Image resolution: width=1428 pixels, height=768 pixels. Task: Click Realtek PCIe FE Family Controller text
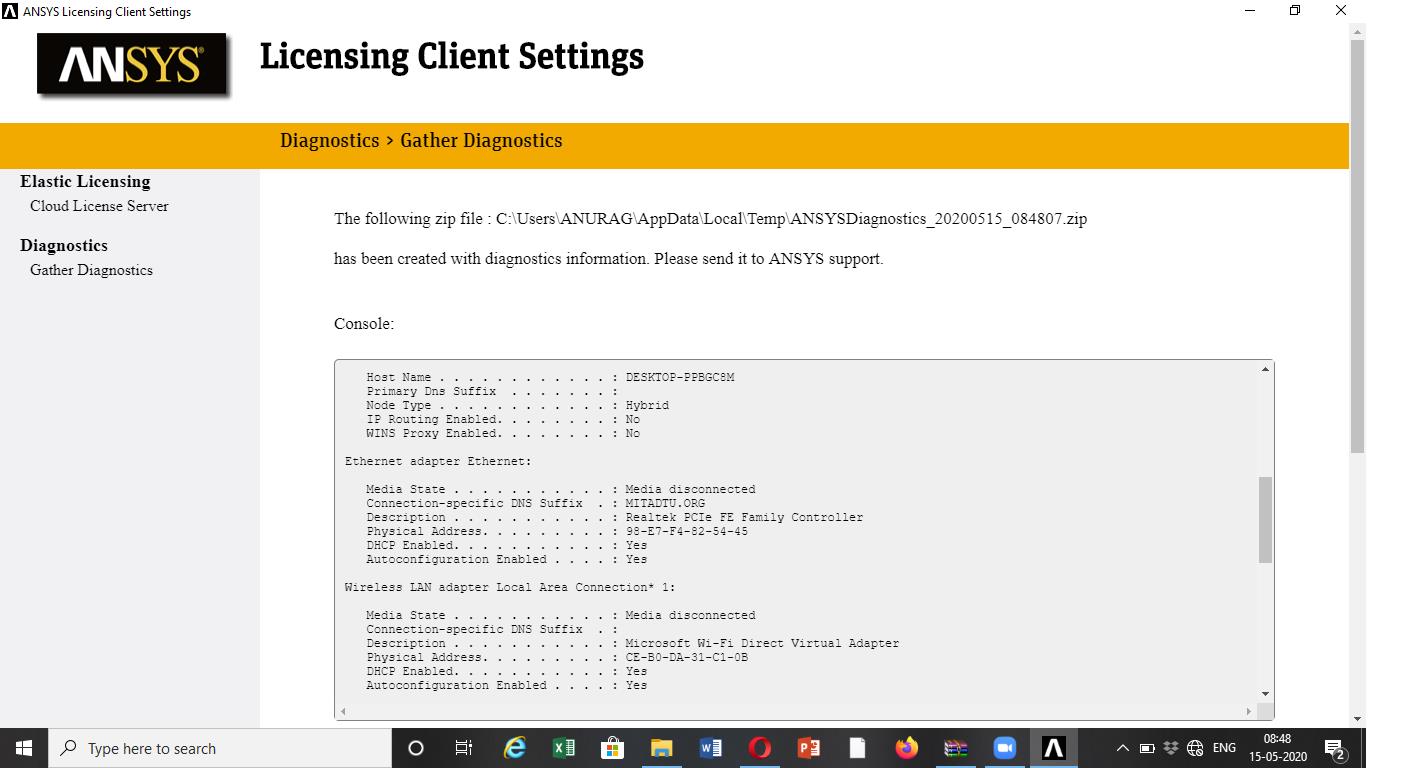(744, 518)
